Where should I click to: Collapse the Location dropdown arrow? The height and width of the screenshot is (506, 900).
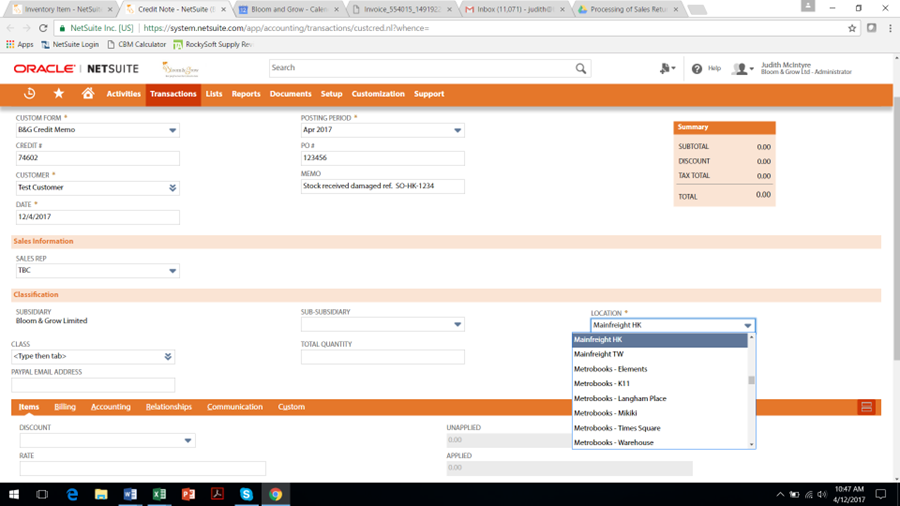click(747, 325)
